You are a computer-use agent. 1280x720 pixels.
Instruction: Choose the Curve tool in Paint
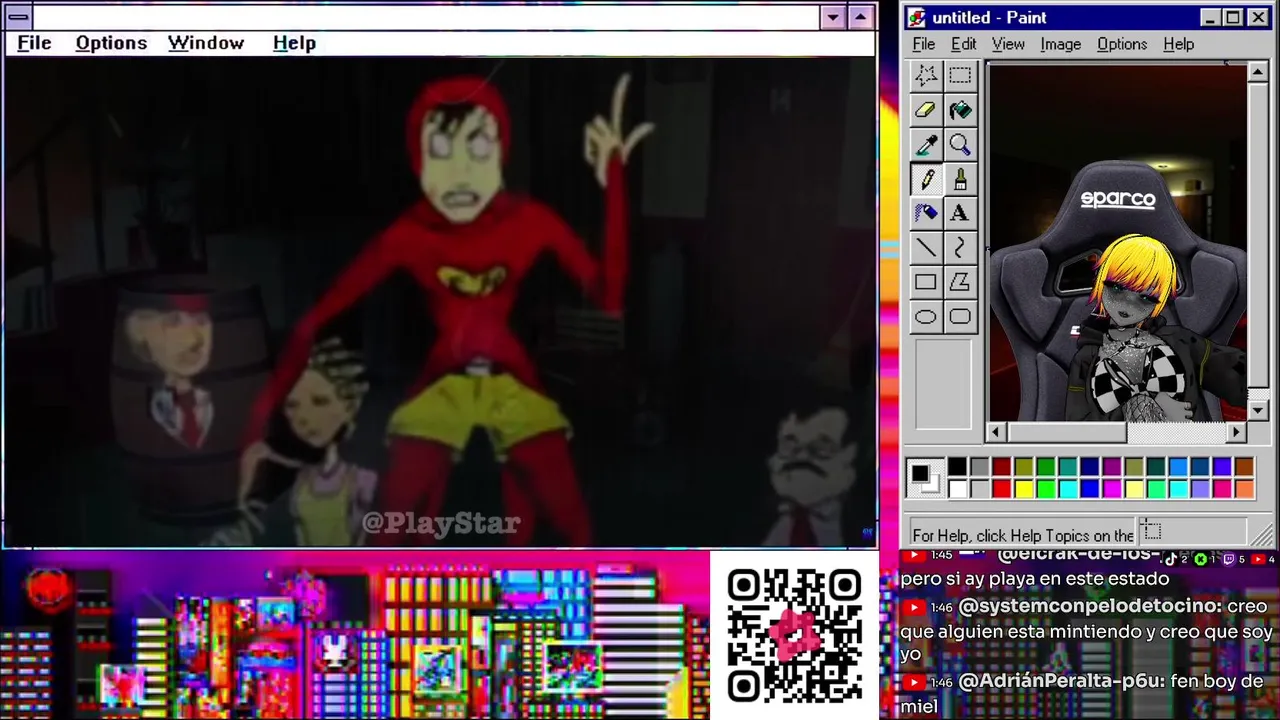[960, 247]
